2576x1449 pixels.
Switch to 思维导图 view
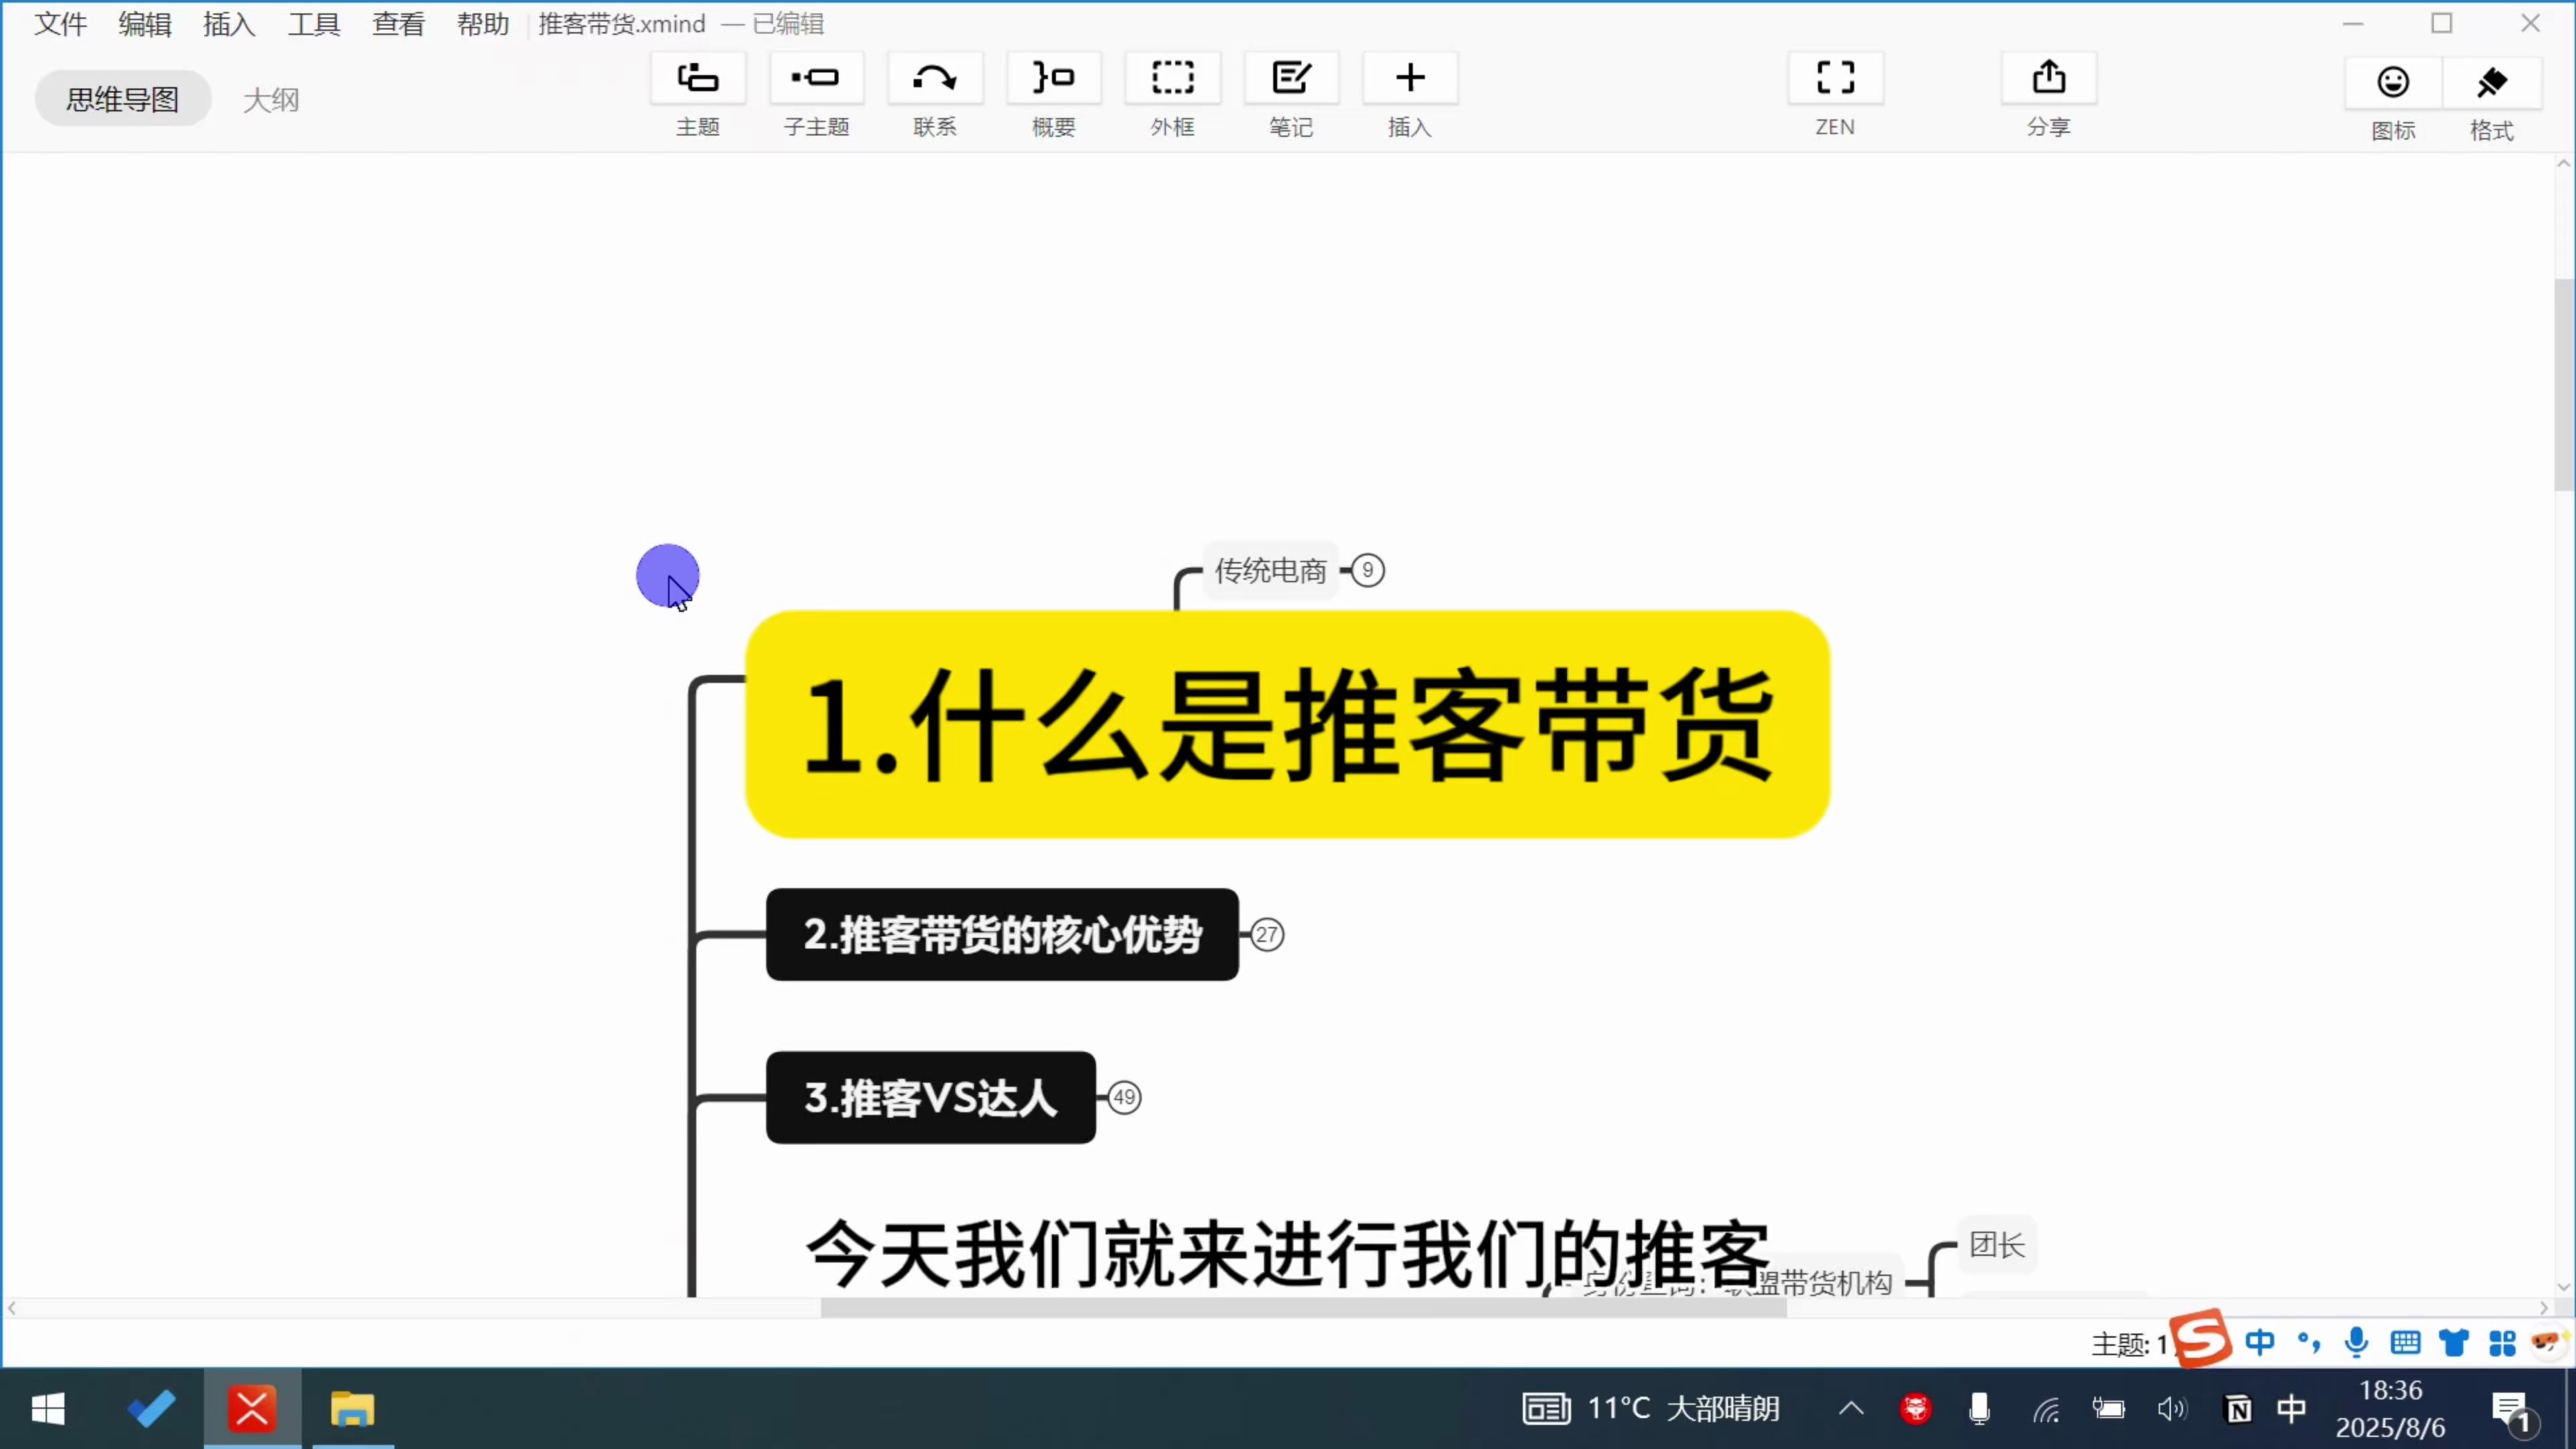[123, 99]
